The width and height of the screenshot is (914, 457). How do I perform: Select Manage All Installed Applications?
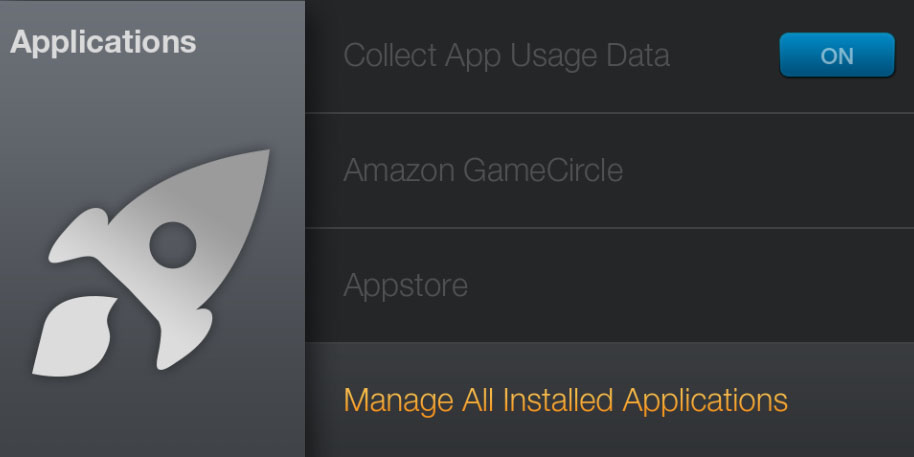tap(565, 400)
